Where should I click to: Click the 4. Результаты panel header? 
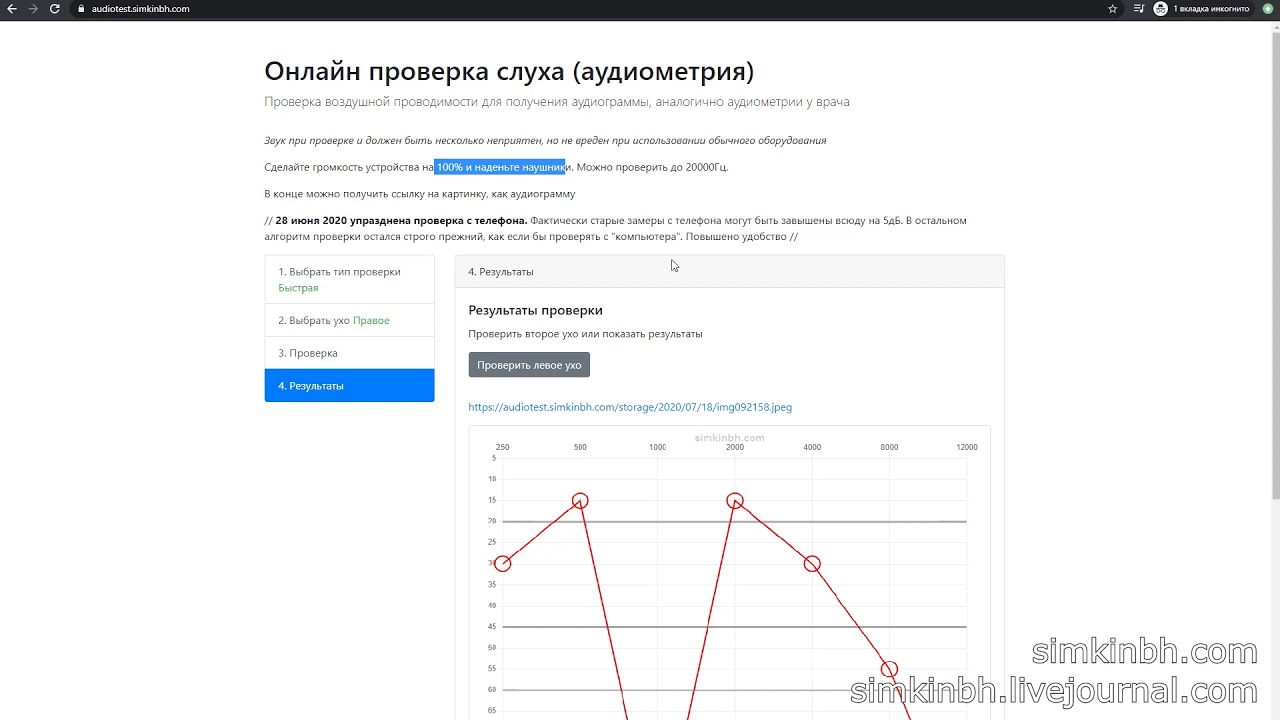[729, 271]
